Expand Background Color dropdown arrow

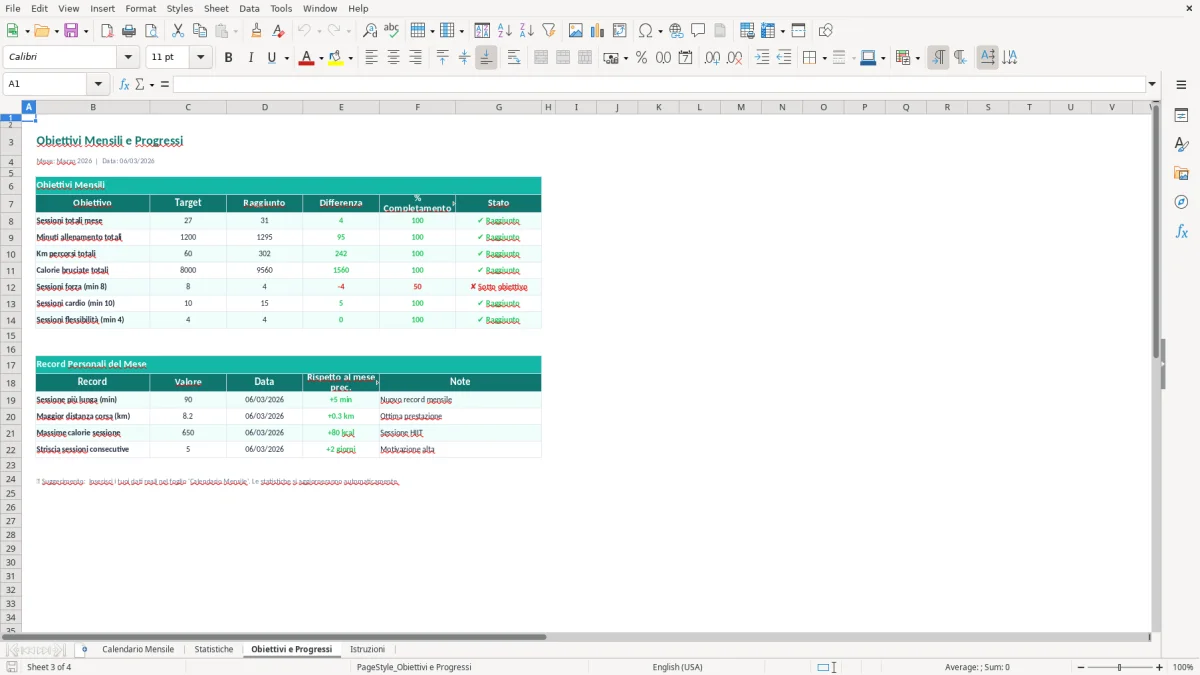click(x=350, y=58)
